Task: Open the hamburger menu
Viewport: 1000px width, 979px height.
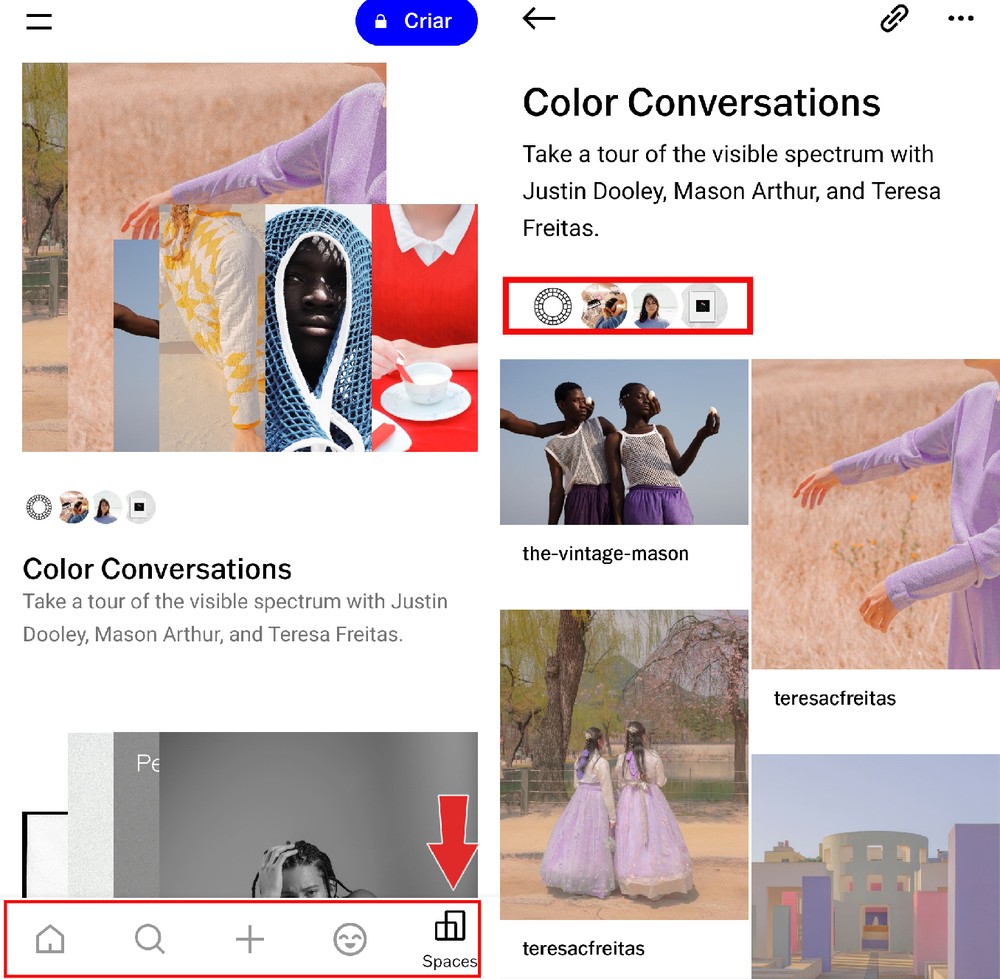Action: (38, 22)
